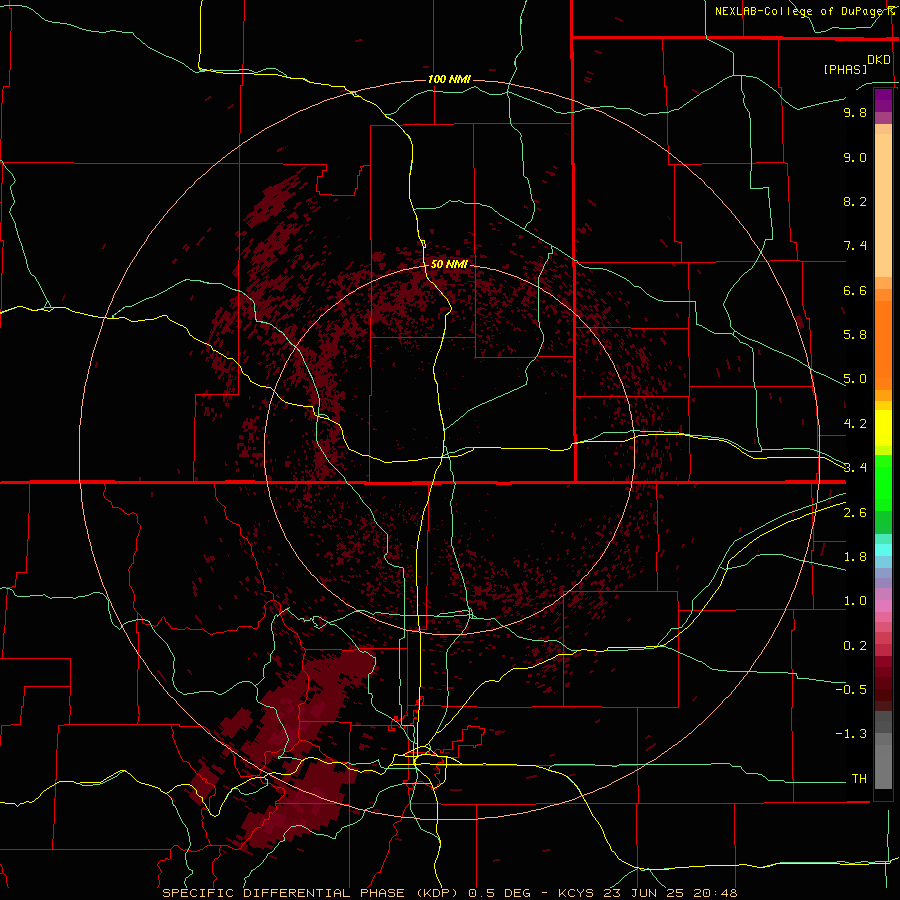This screenshot has width=900, height=900.
Task: Click the [PHAS] legend header
Action: (845, 69)
